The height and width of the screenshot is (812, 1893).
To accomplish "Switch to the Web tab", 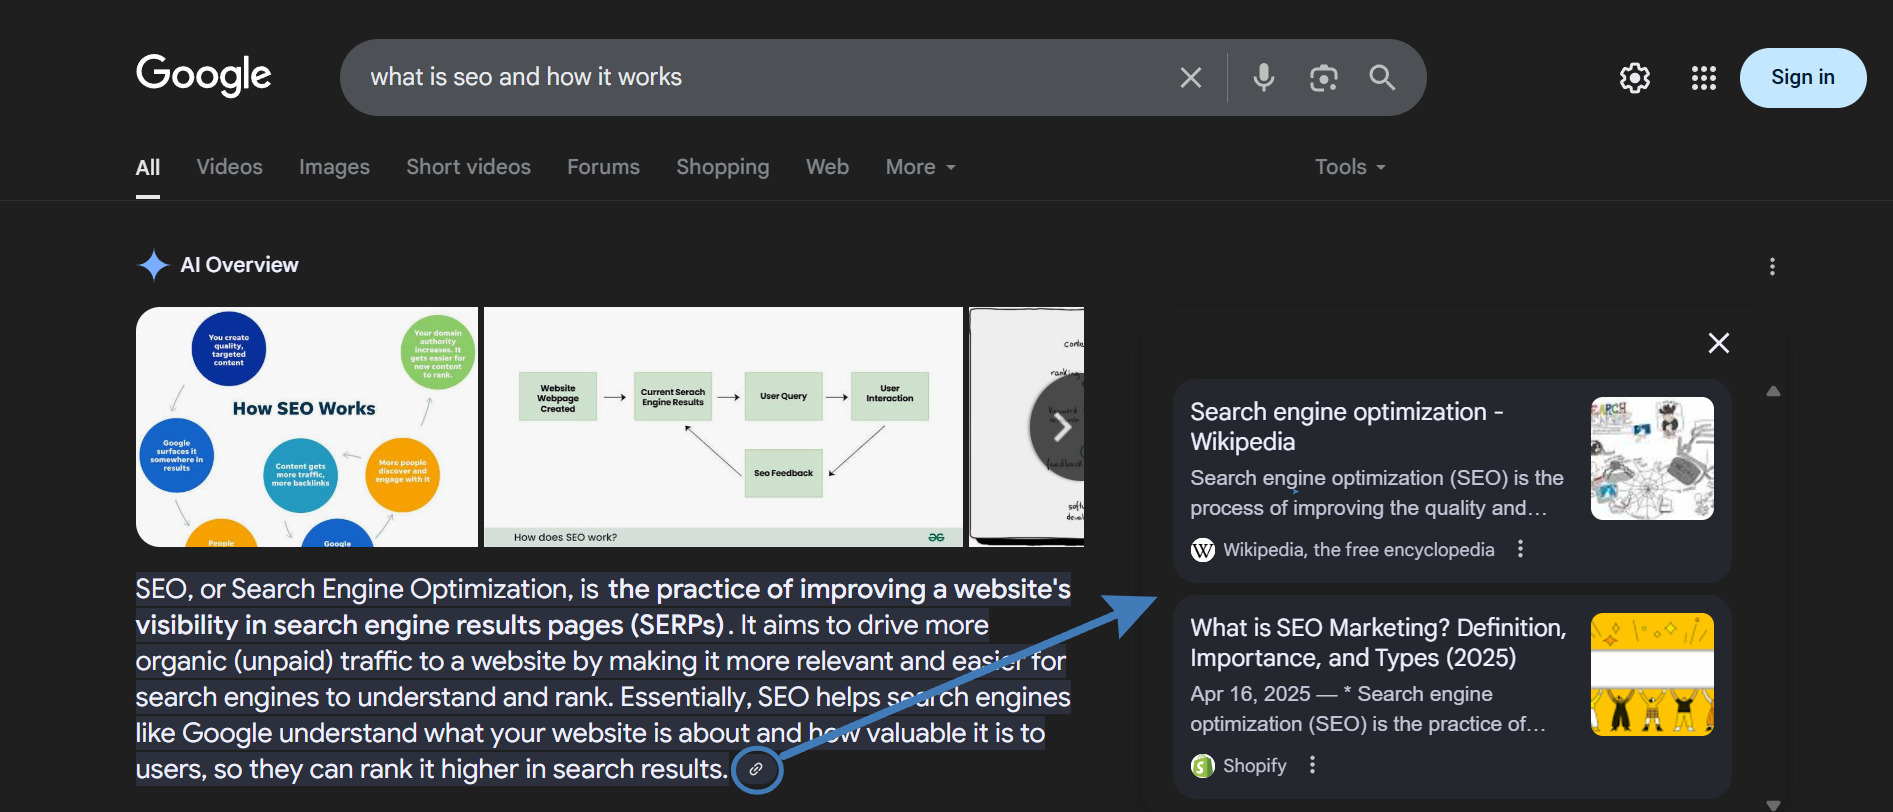I will coord(827,167).
